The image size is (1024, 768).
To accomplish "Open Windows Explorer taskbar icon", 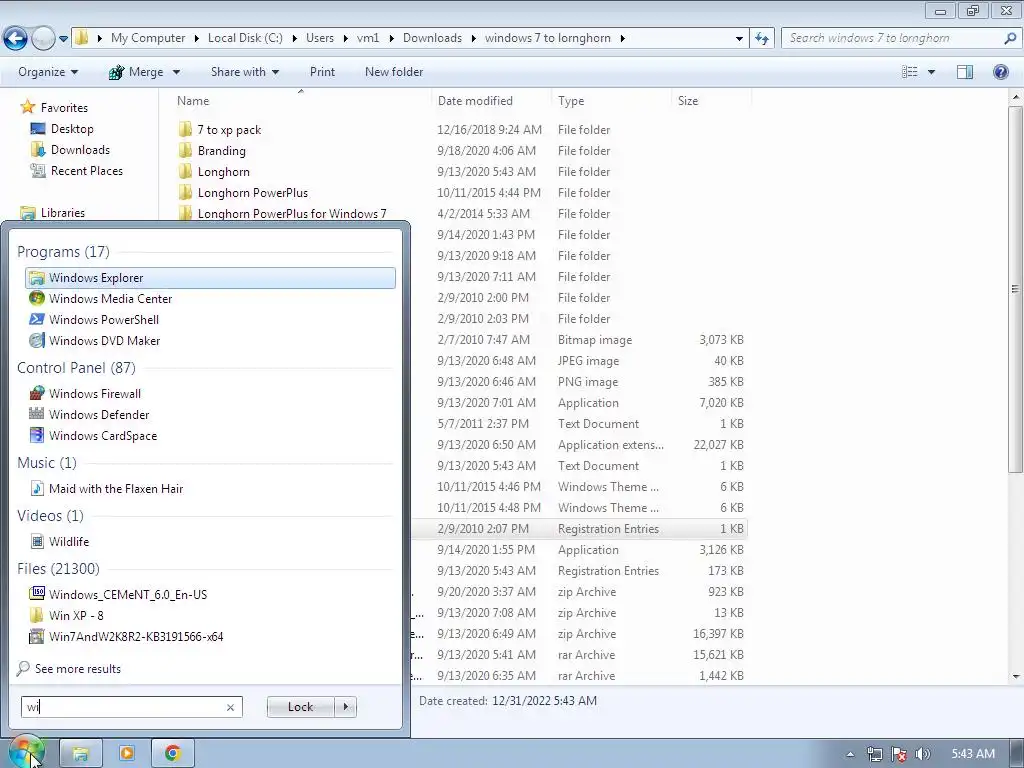I will [81, 754].
